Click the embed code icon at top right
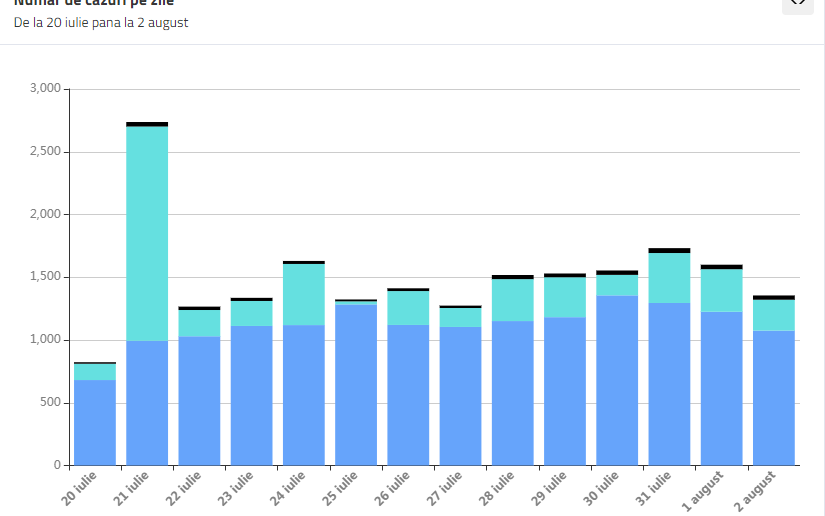Image resolution: width=825 pixels, height=516 pixels. (797, 3)
